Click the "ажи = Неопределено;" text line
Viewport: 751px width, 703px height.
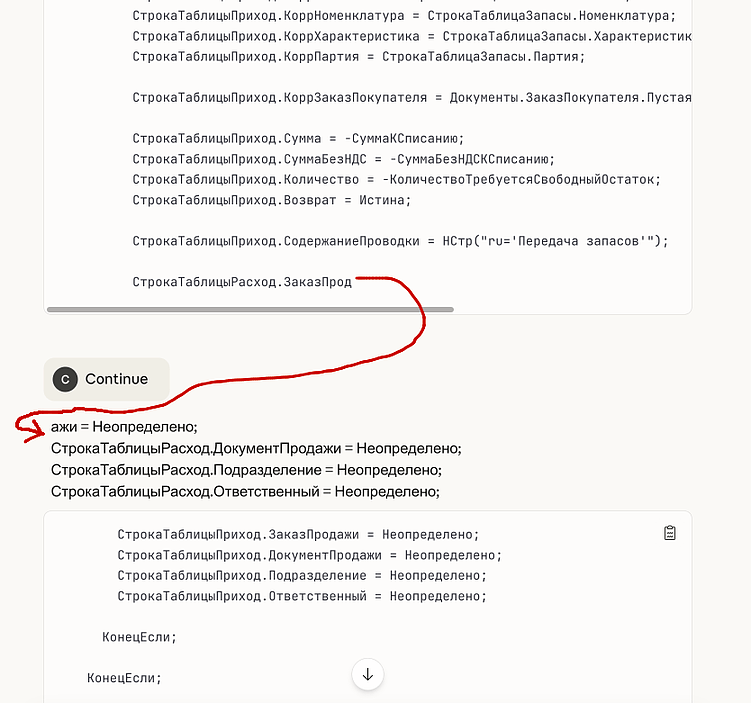[x=124, y=427]
